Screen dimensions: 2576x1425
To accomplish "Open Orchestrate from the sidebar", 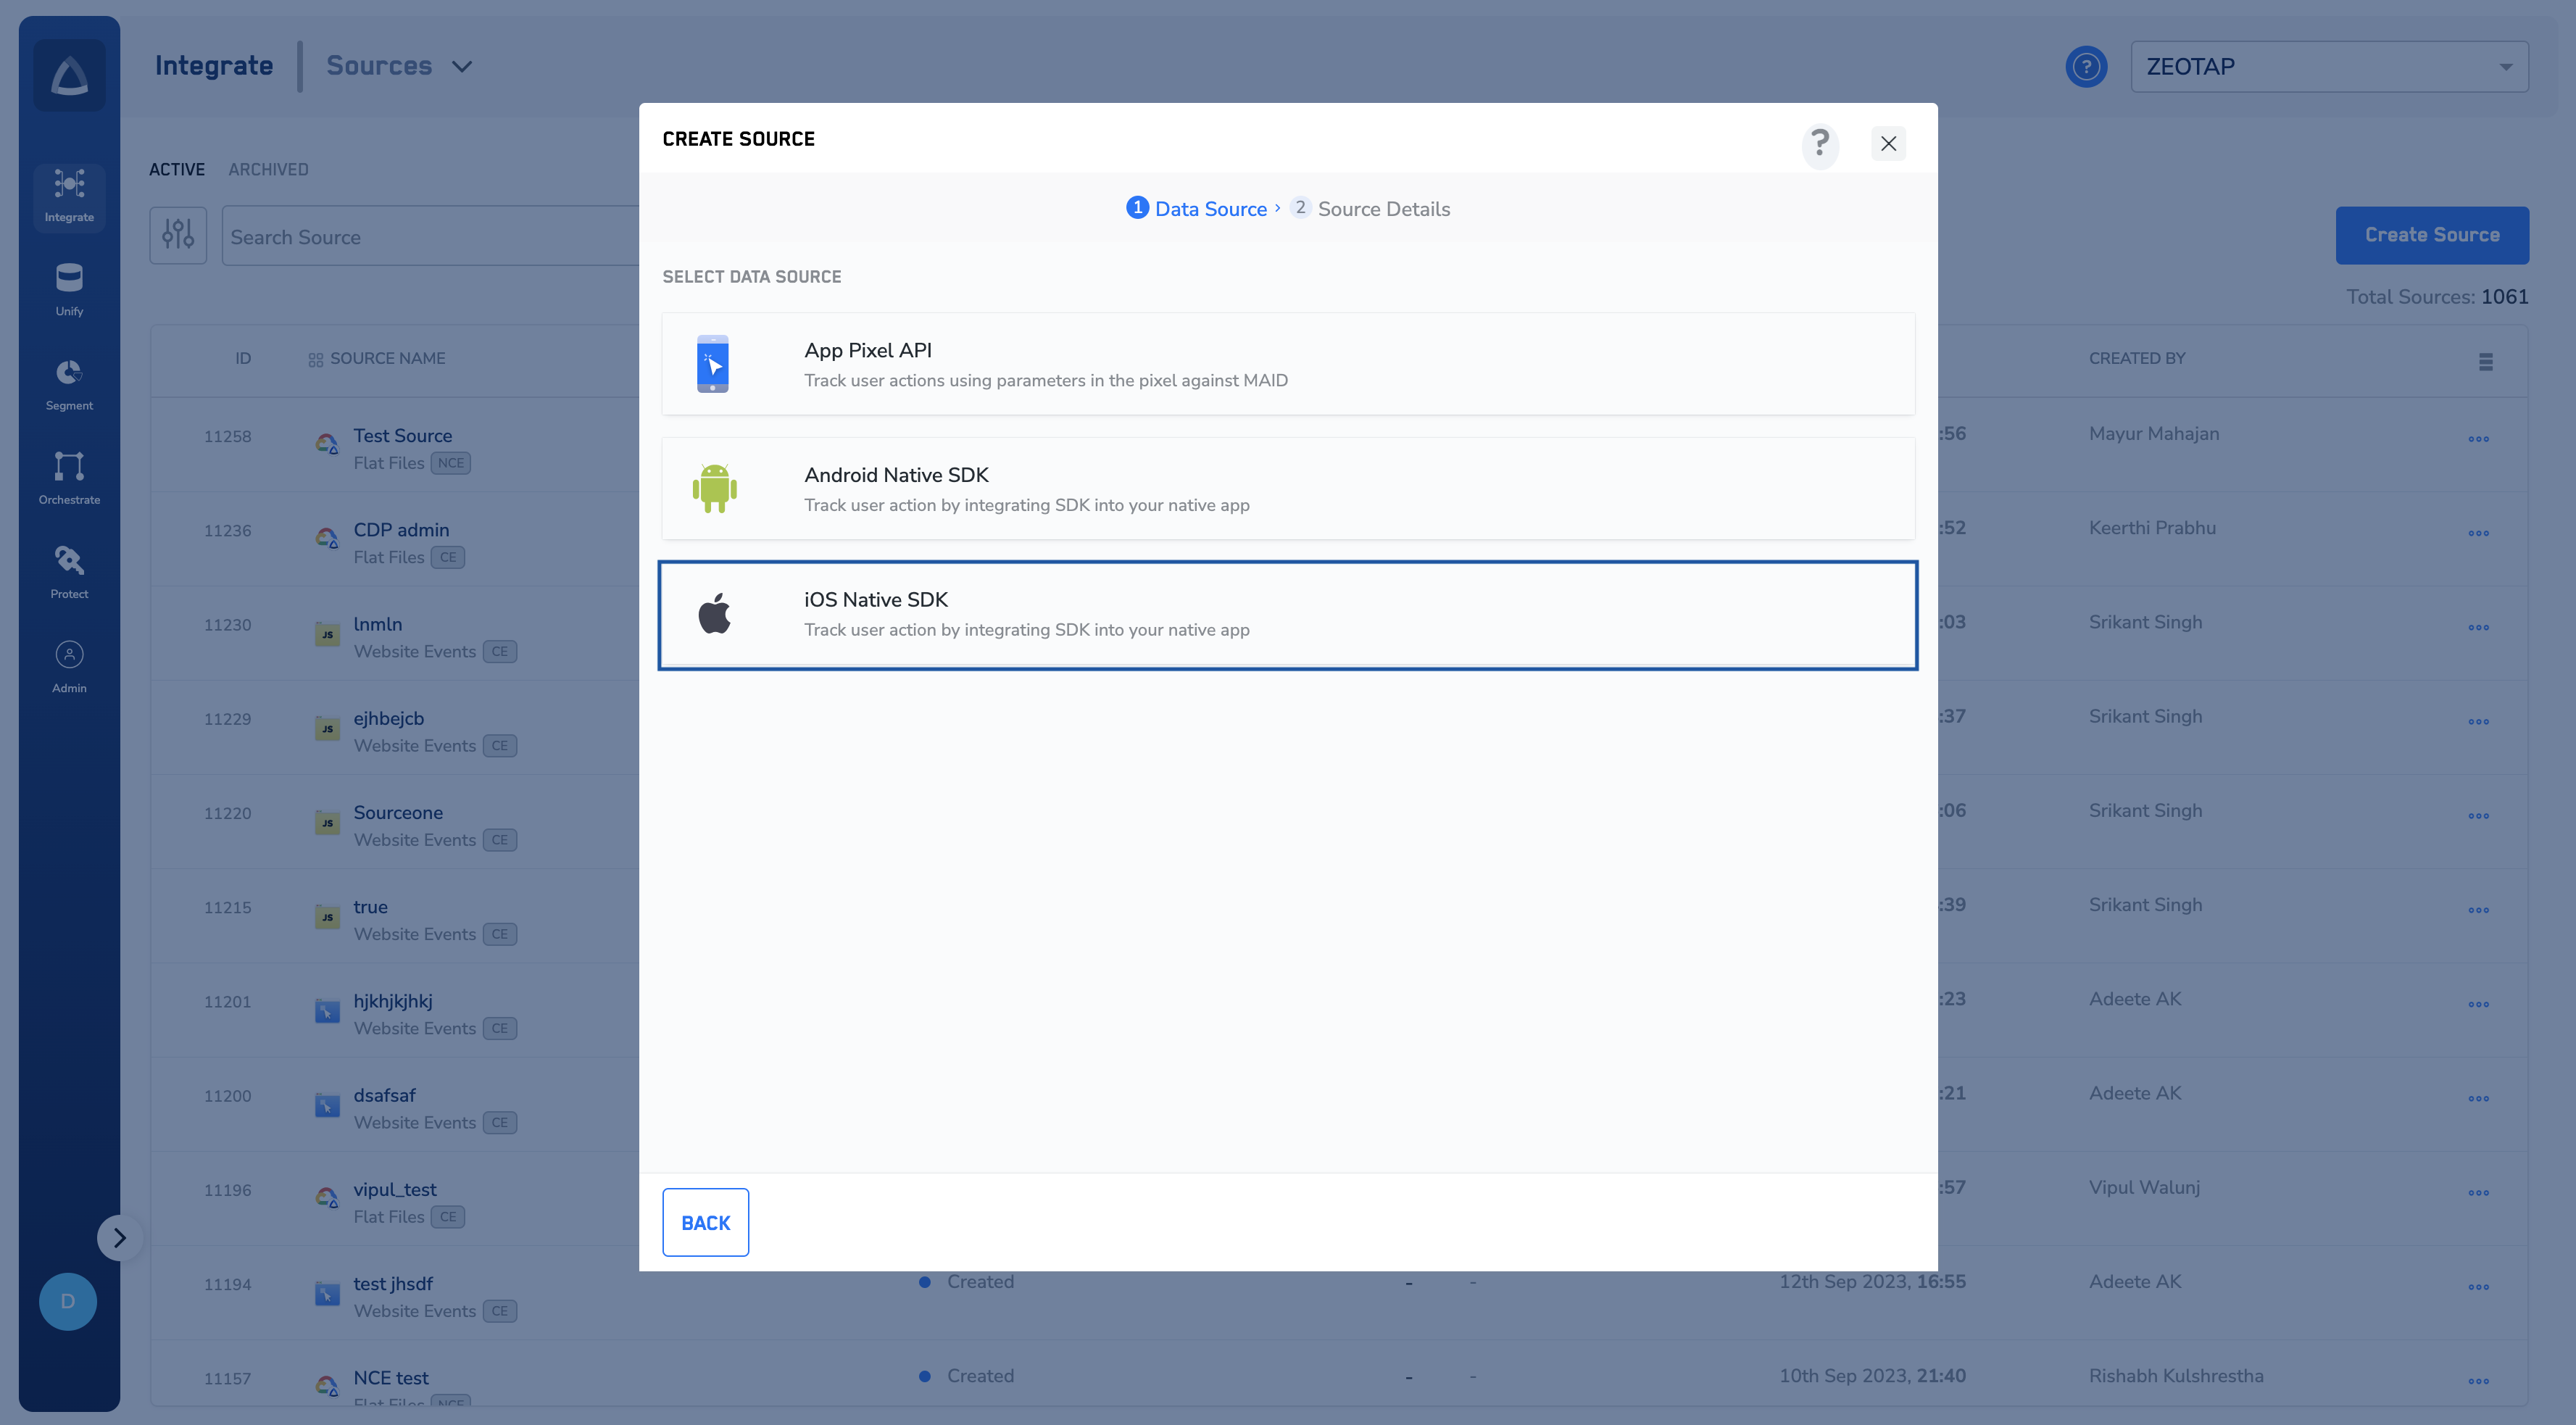I will click(69, 479).
